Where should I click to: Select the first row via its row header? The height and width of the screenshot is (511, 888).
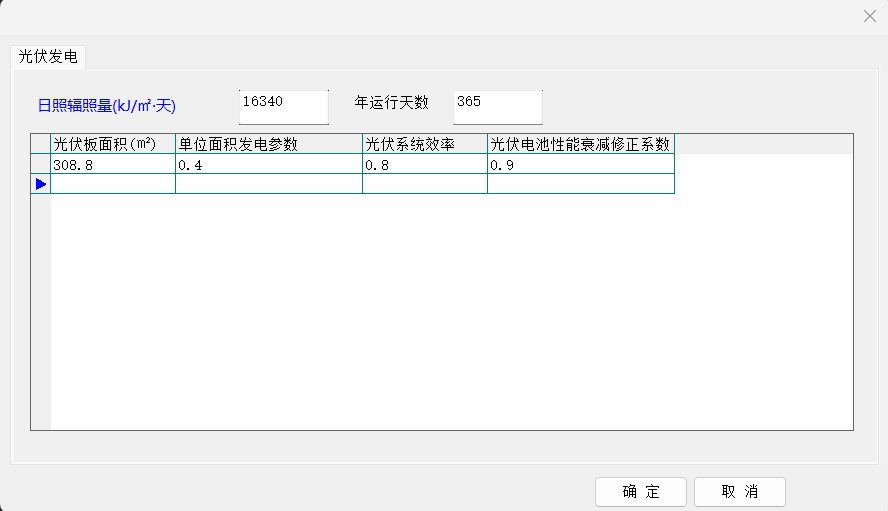pyautogui.click(x=41, y=165)
